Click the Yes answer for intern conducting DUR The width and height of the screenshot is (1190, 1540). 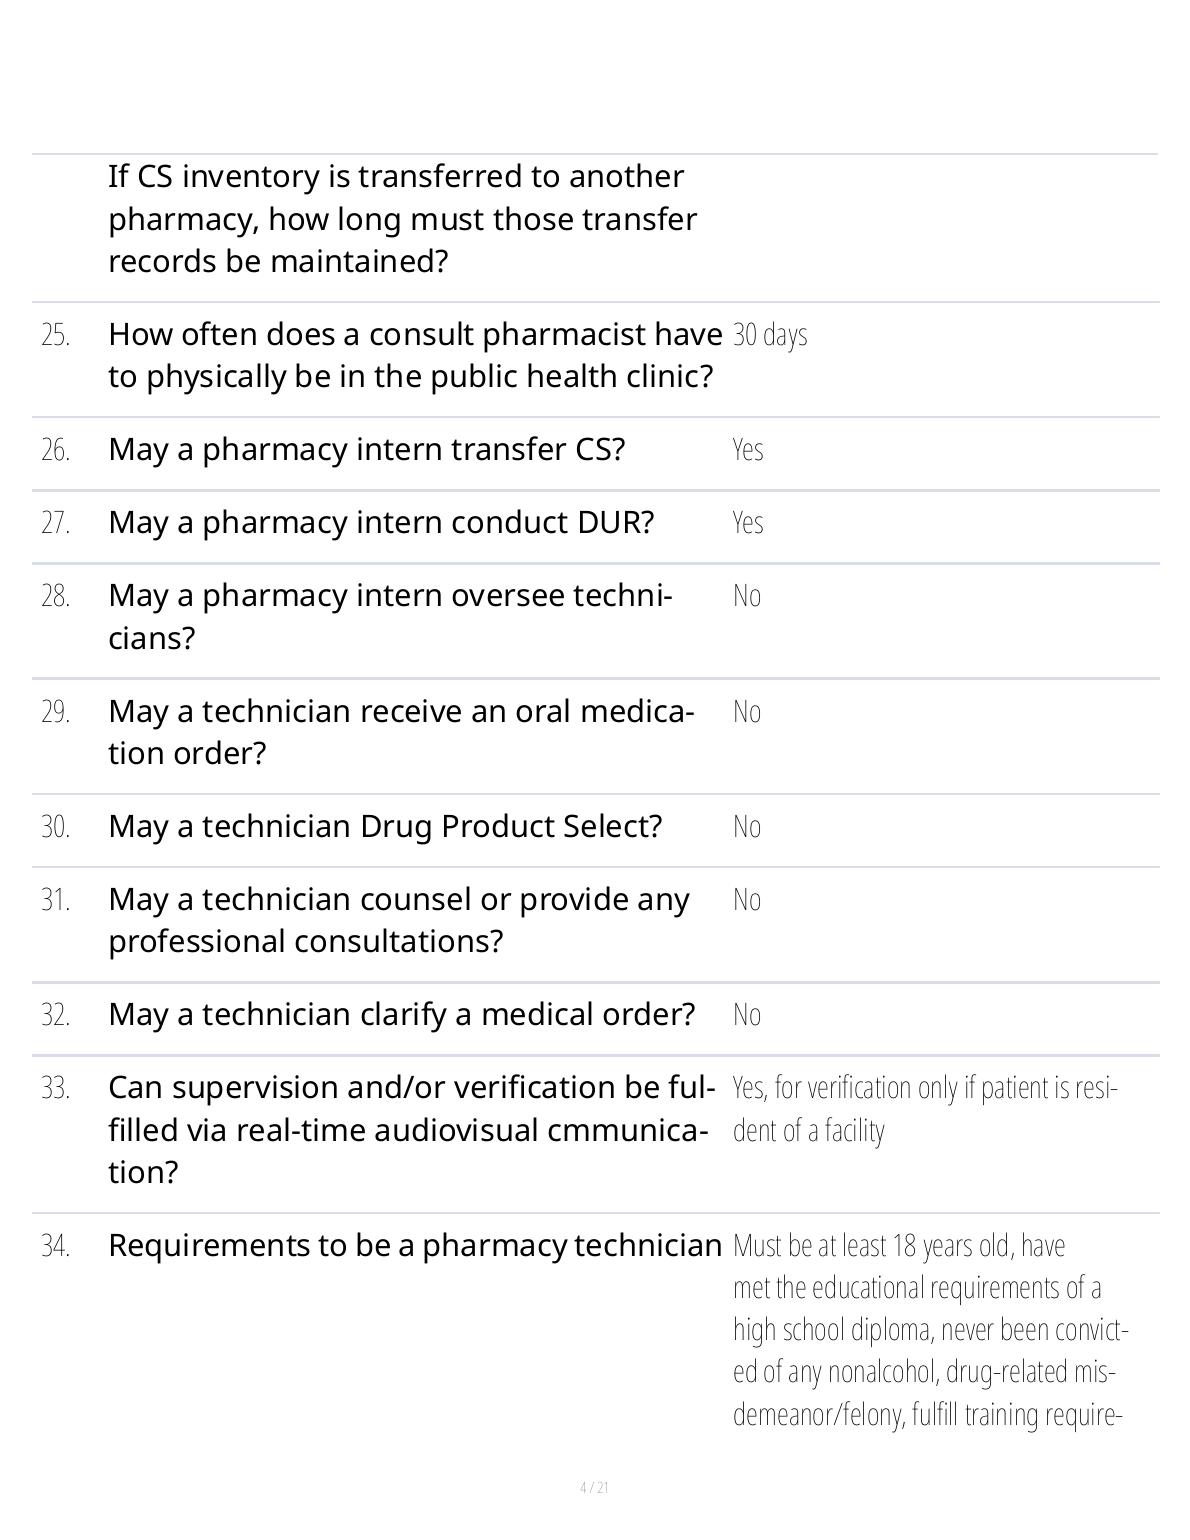(748, 523)
